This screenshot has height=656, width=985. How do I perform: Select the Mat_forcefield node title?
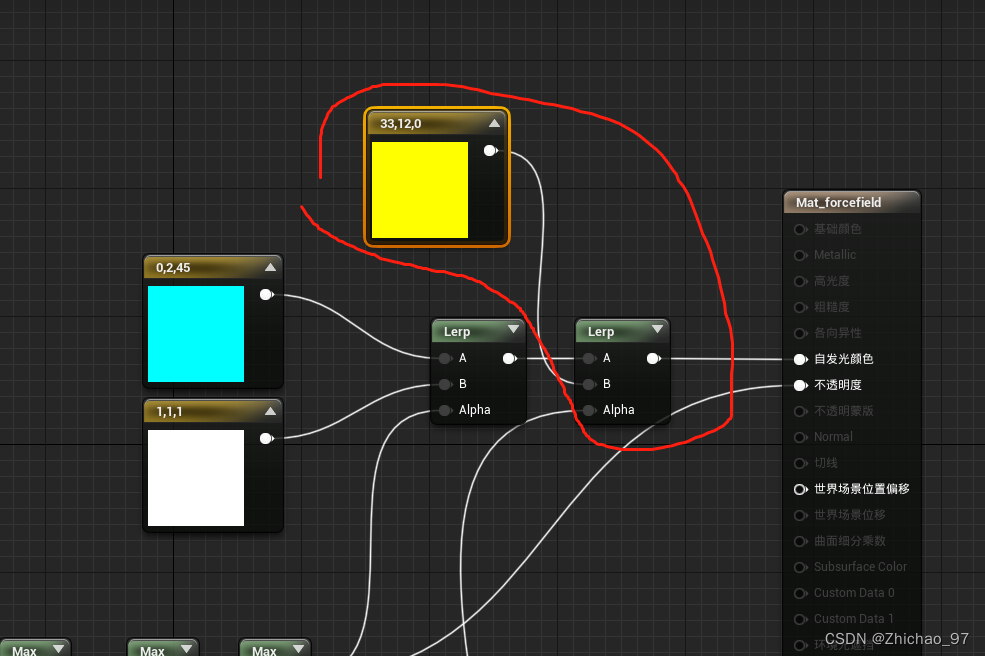point(838,202)
